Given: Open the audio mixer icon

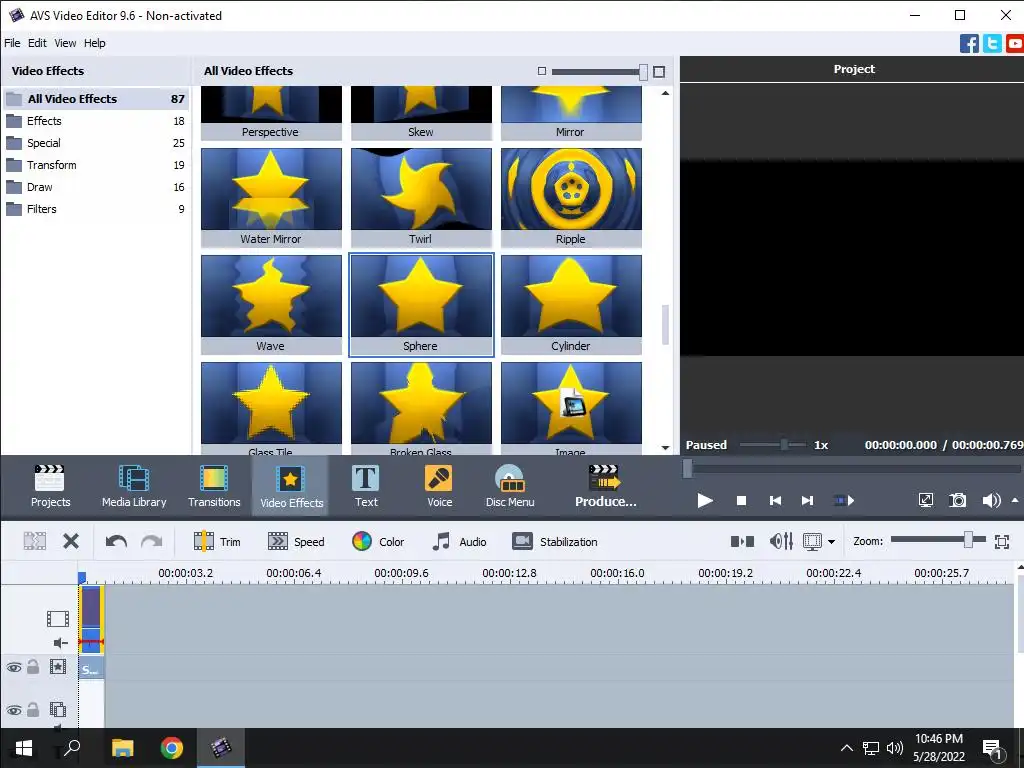Looking at the screenshot, I should pos(781,541).
